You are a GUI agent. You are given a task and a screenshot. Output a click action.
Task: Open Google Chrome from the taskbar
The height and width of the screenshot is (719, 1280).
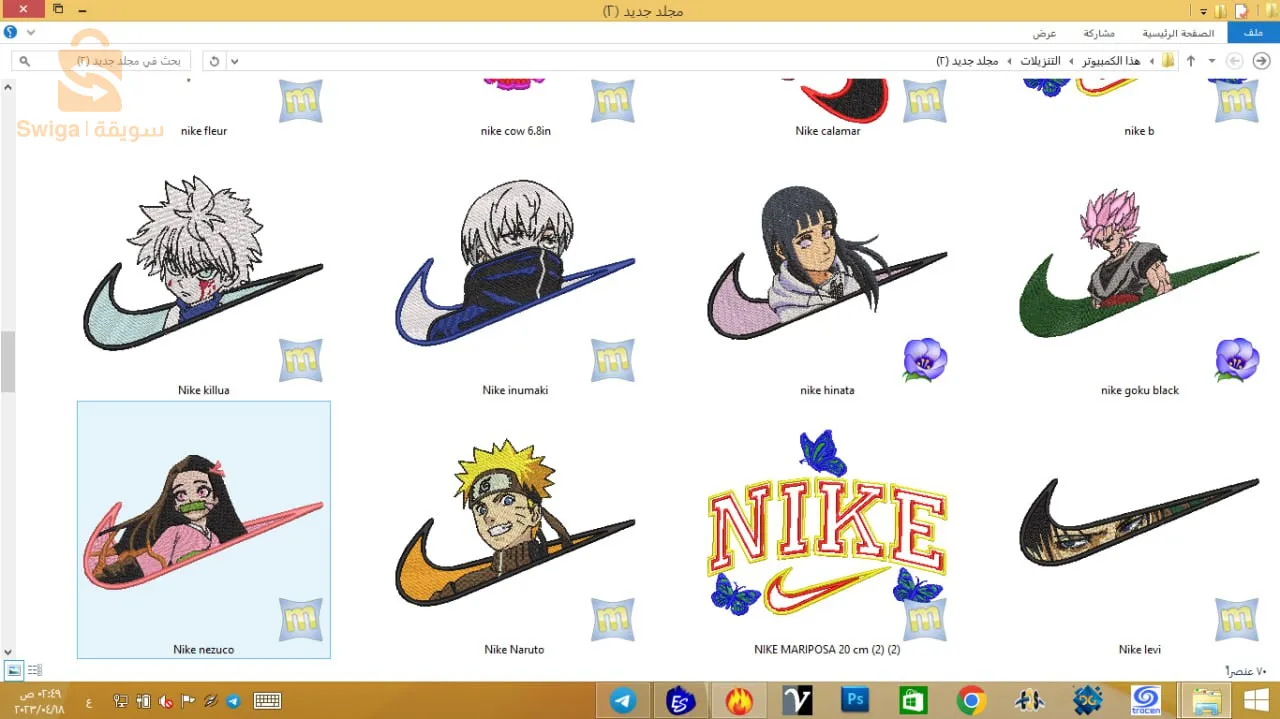click(971, 700)
